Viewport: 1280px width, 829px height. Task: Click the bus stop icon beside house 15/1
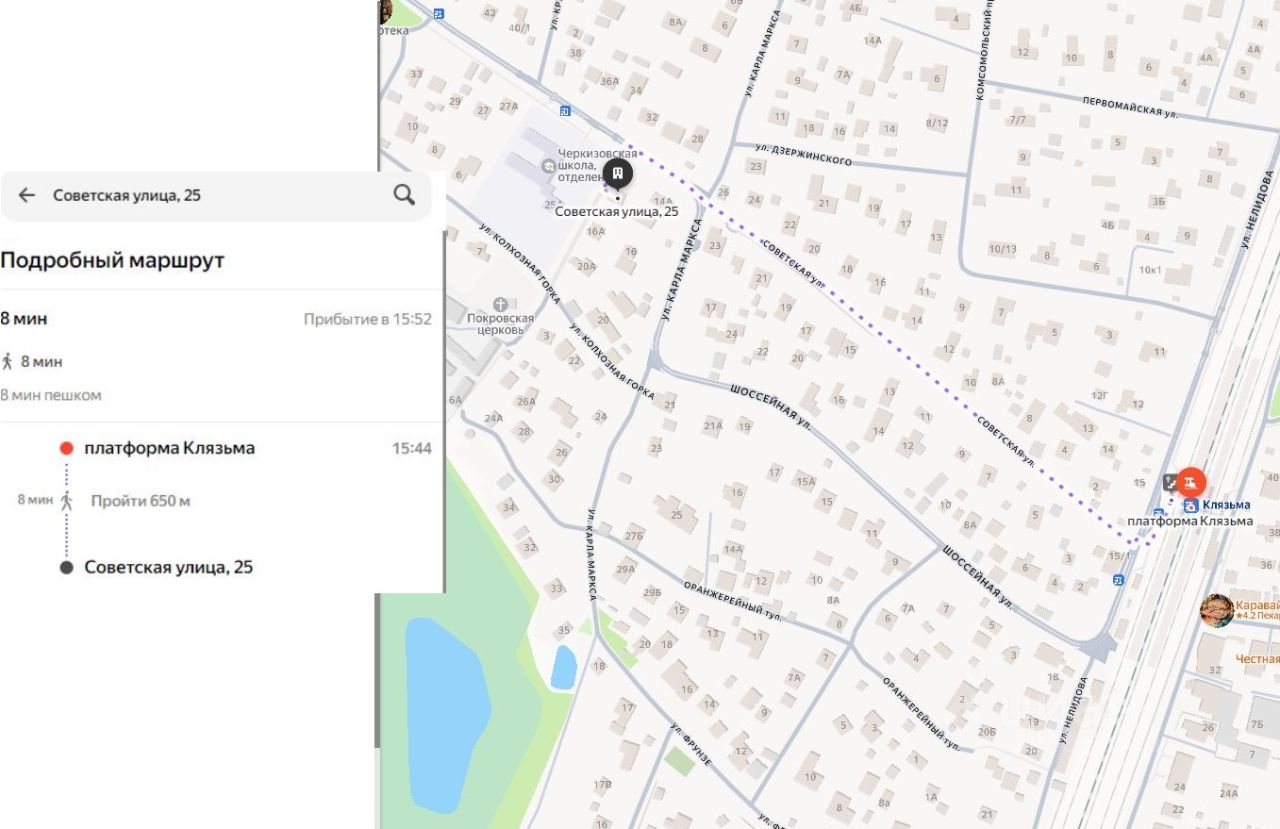(1118, 579)
